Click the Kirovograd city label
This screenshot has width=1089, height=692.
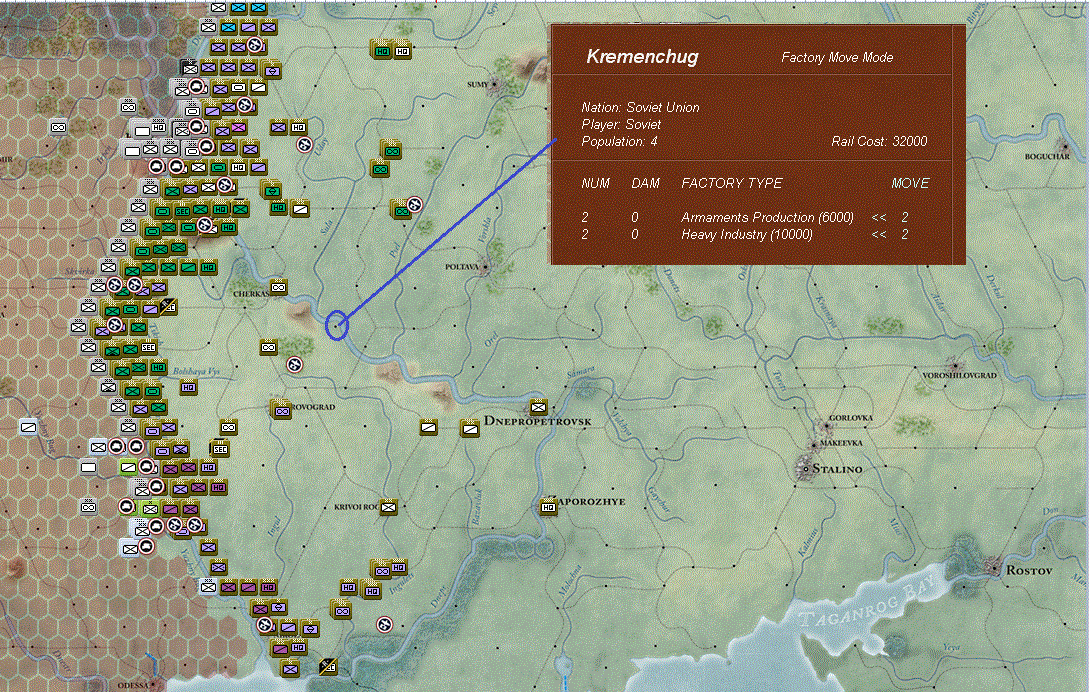313,407
